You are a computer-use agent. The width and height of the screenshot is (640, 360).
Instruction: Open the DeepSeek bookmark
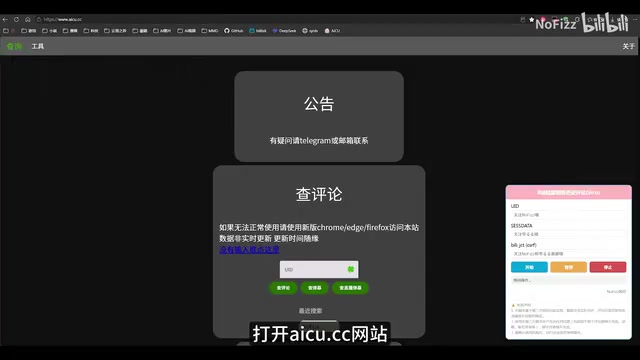point(284,31)
